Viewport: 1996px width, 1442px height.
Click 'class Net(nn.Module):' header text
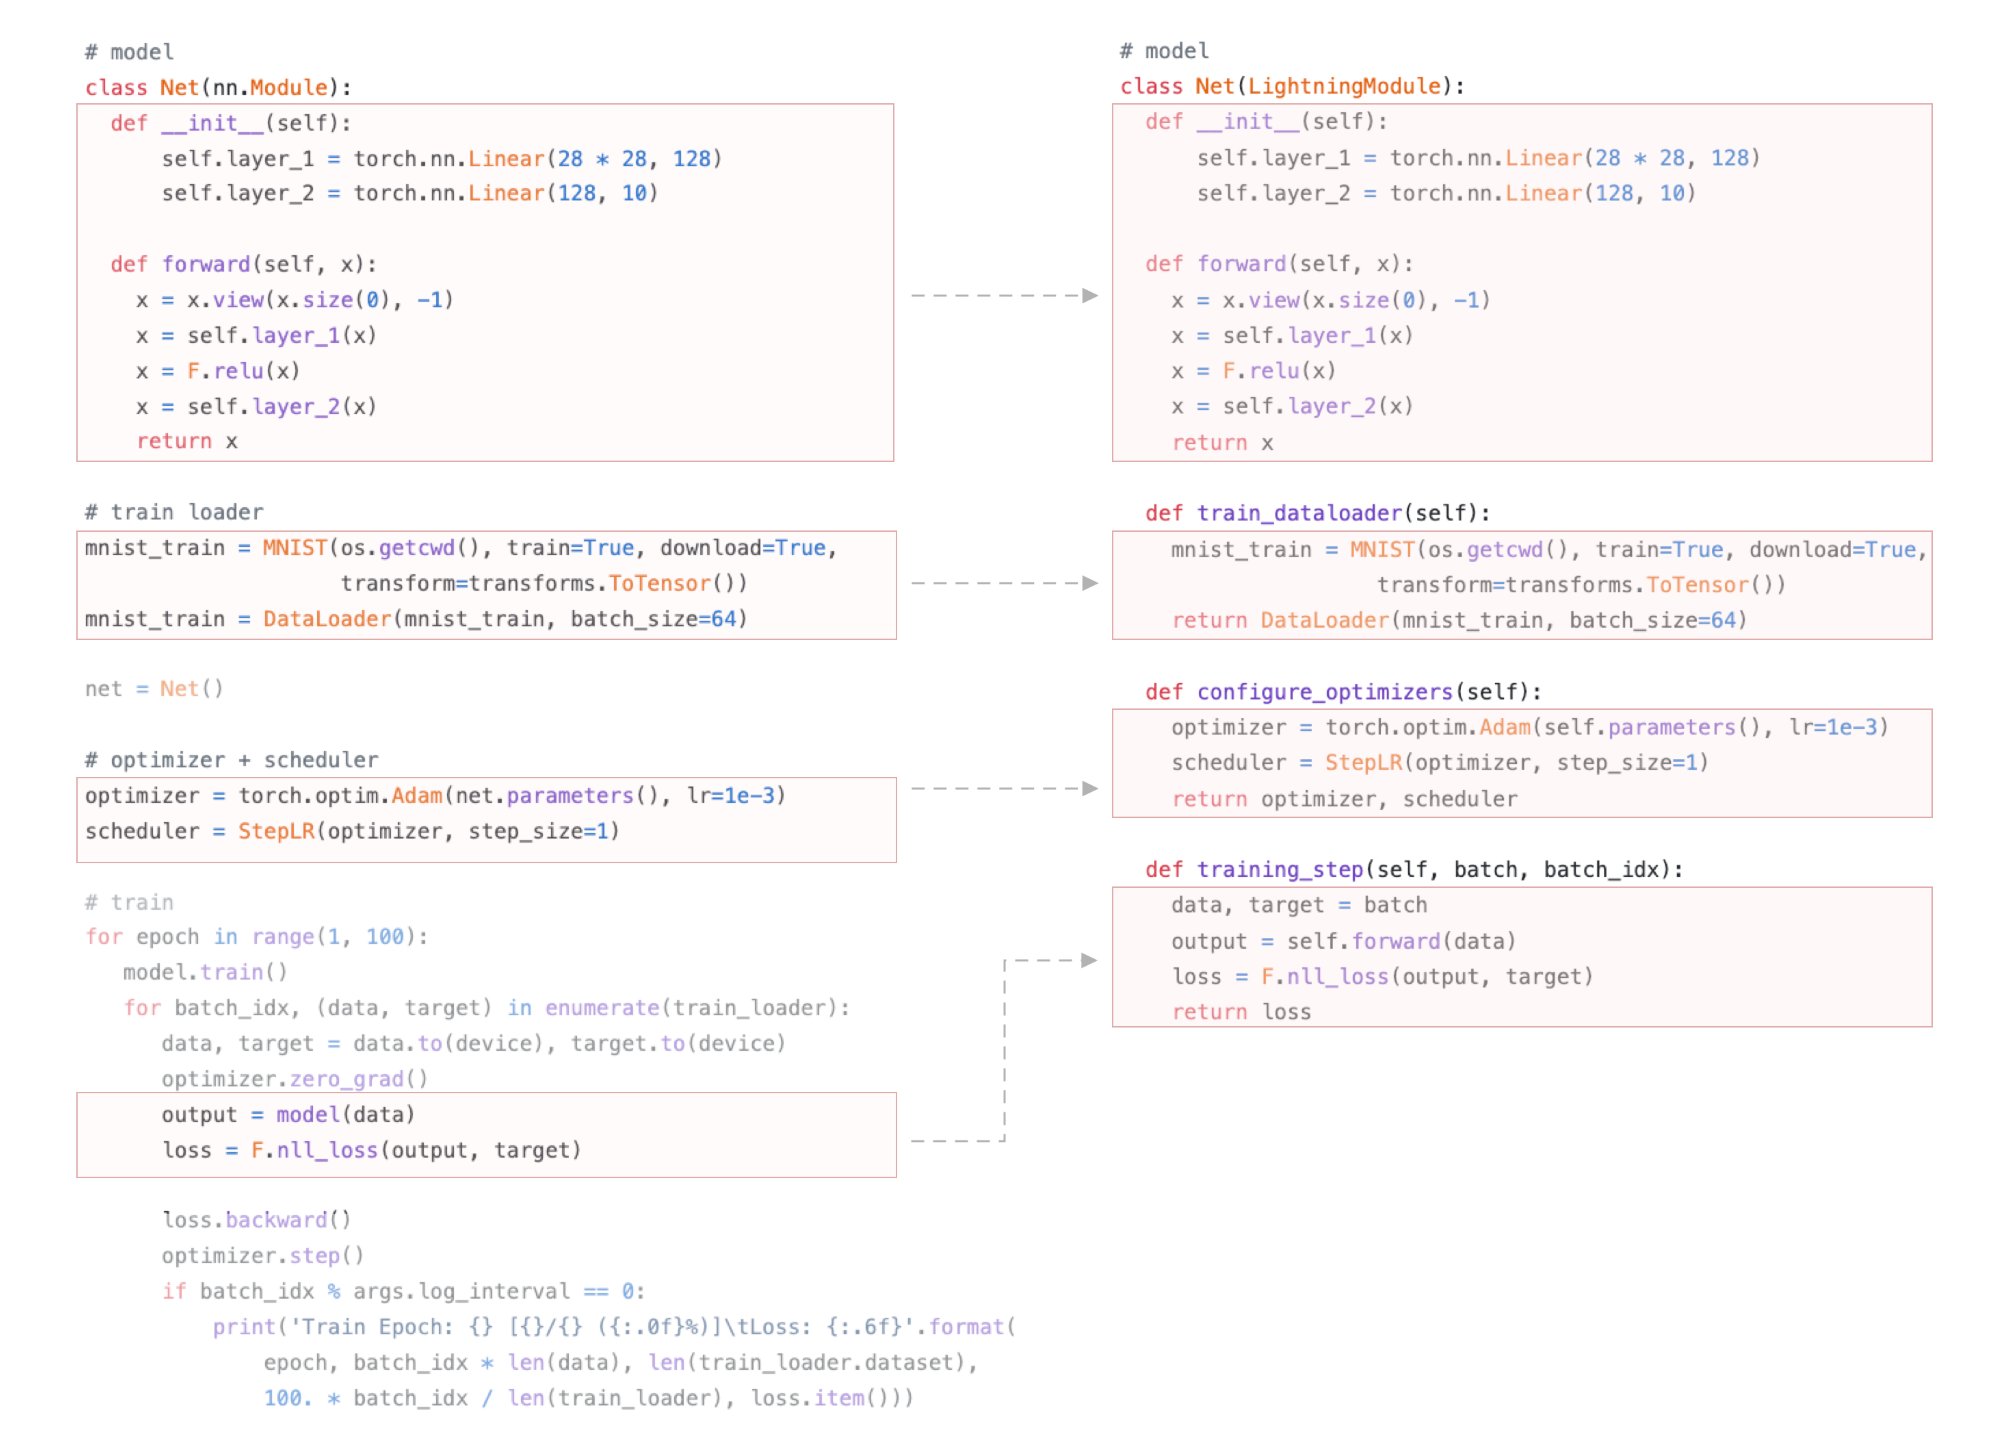click(218, 87)
